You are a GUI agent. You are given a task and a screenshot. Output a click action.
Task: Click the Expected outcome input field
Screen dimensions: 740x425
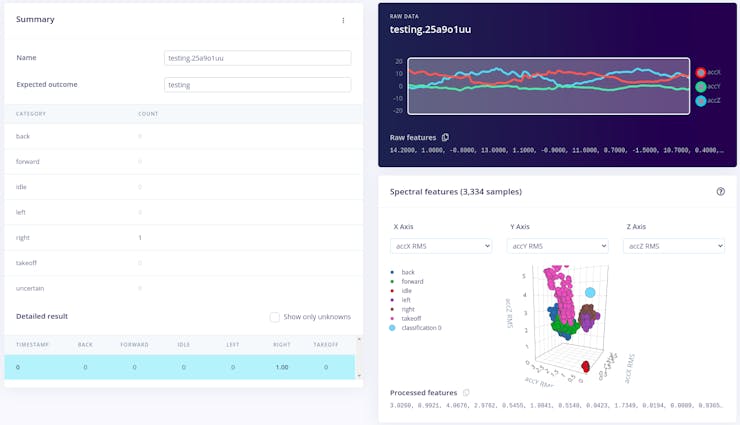point(258,85)
